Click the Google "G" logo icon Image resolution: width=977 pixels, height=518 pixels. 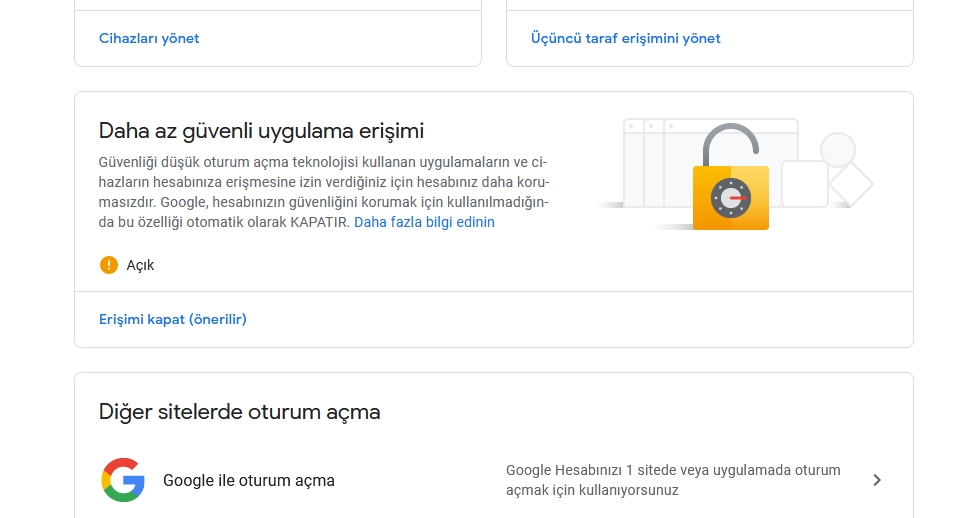(122, 480)
